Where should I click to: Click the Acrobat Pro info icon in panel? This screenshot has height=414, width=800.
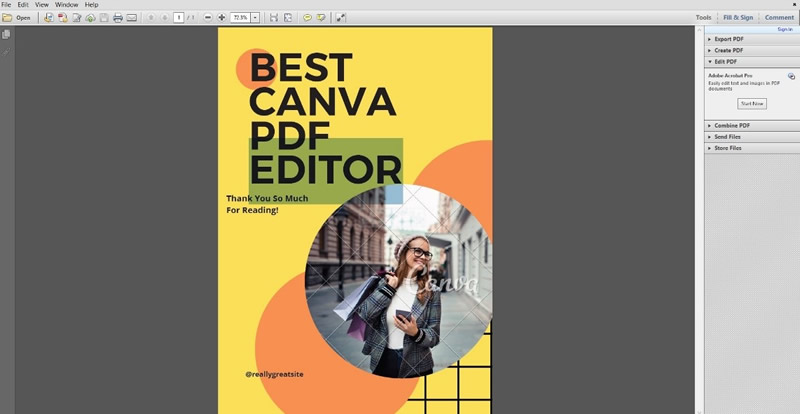click(791, 76)
